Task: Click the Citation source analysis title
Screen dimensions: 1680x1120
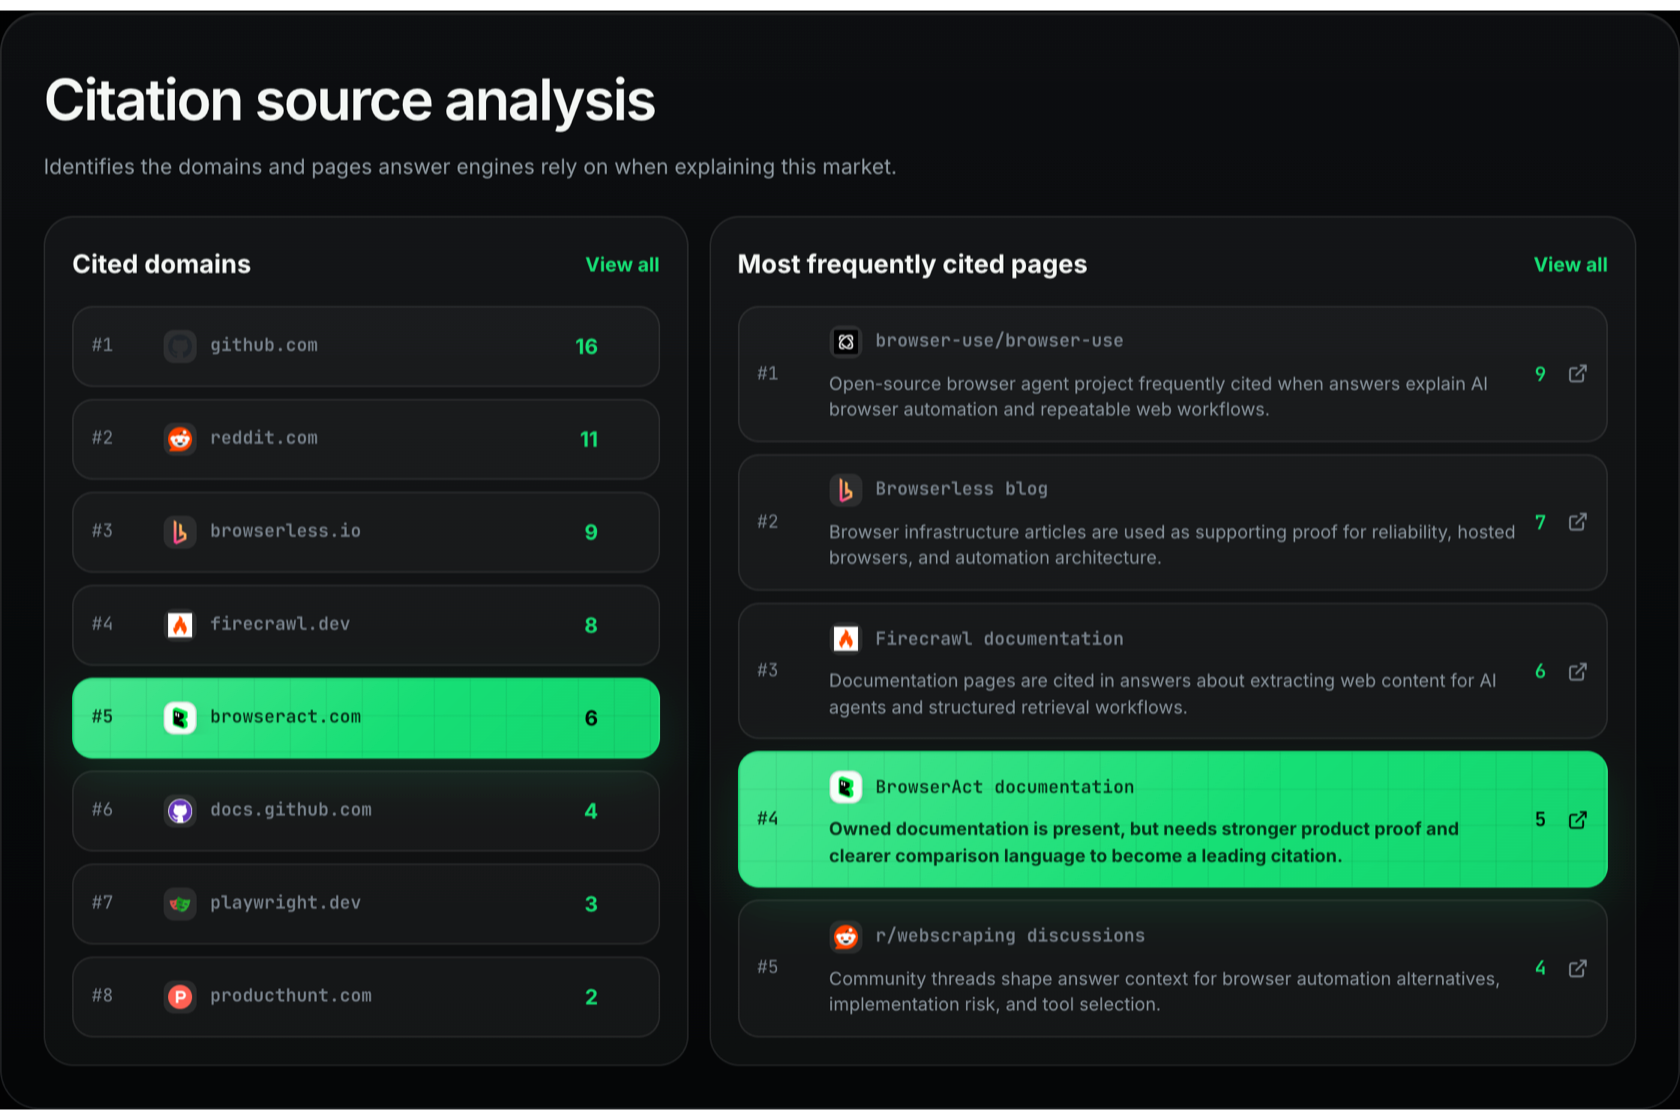Action: pyautogui.click(x=350, y=101)
